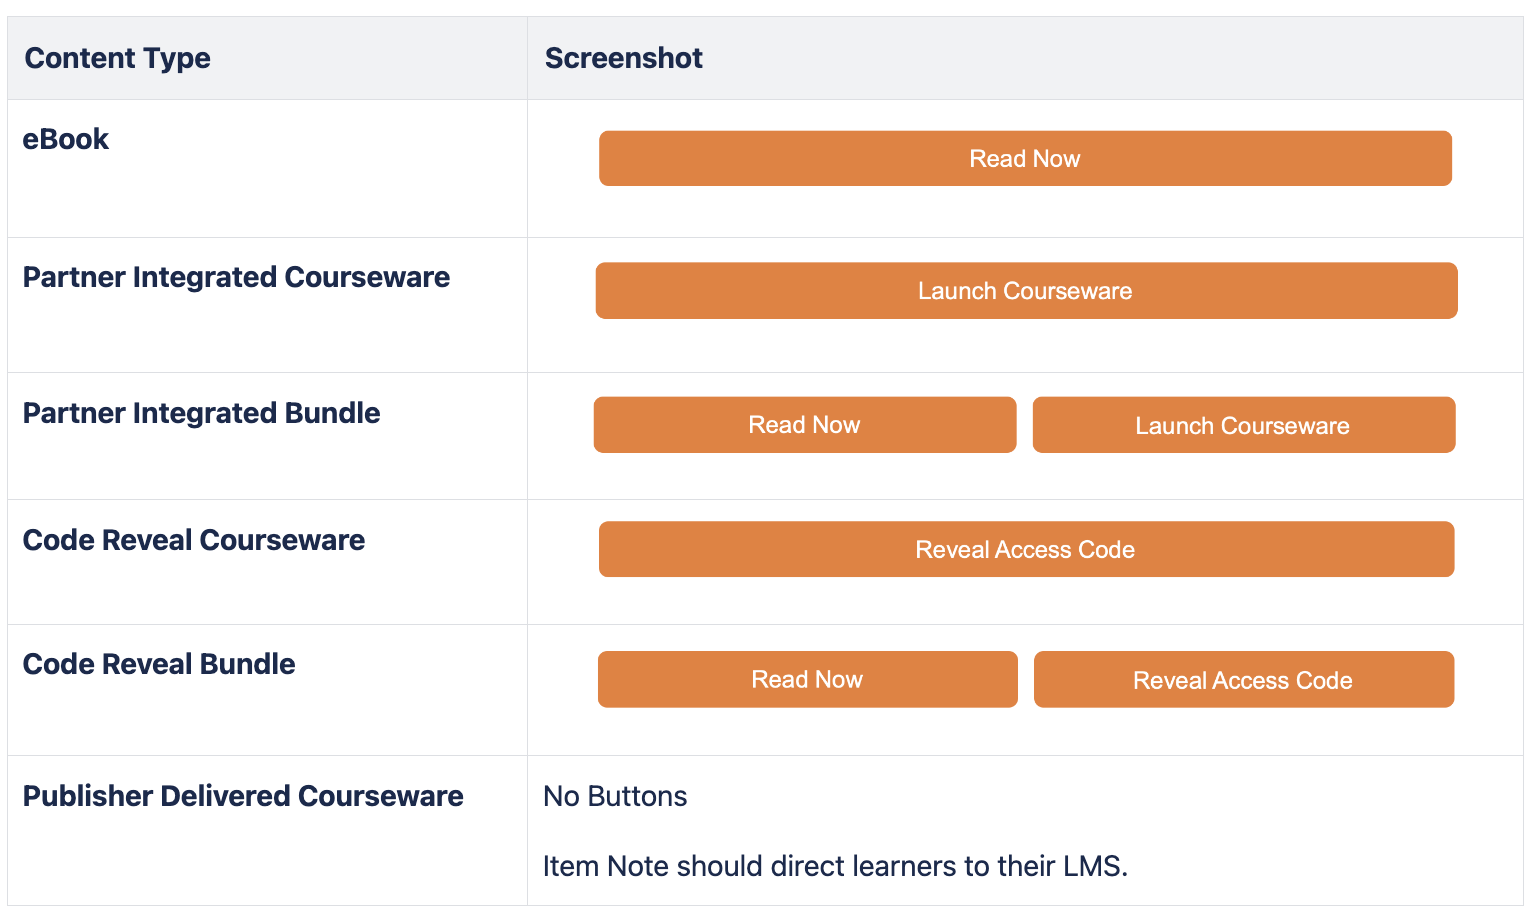Click empty space in Content Type header cell
The height and width of the screenshot is (914, 1538).
point(370,58)
